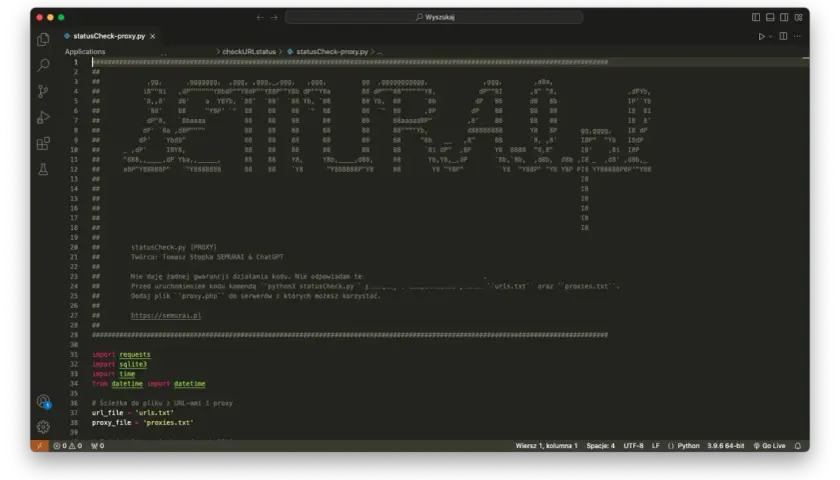Click line number 20 in the gutter
This screenshot has width=840, height=480.
point(74,248)
